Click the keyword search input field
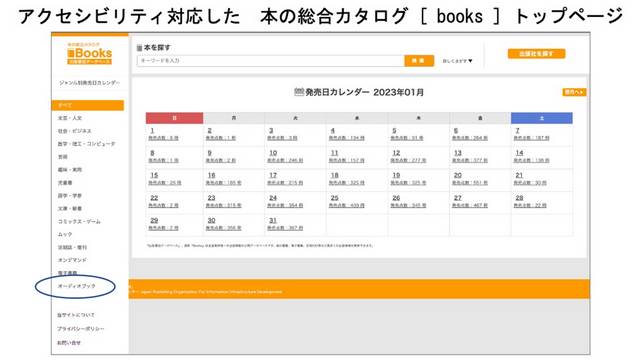Screen dimensions: 640x360 [x=271, y=61]
